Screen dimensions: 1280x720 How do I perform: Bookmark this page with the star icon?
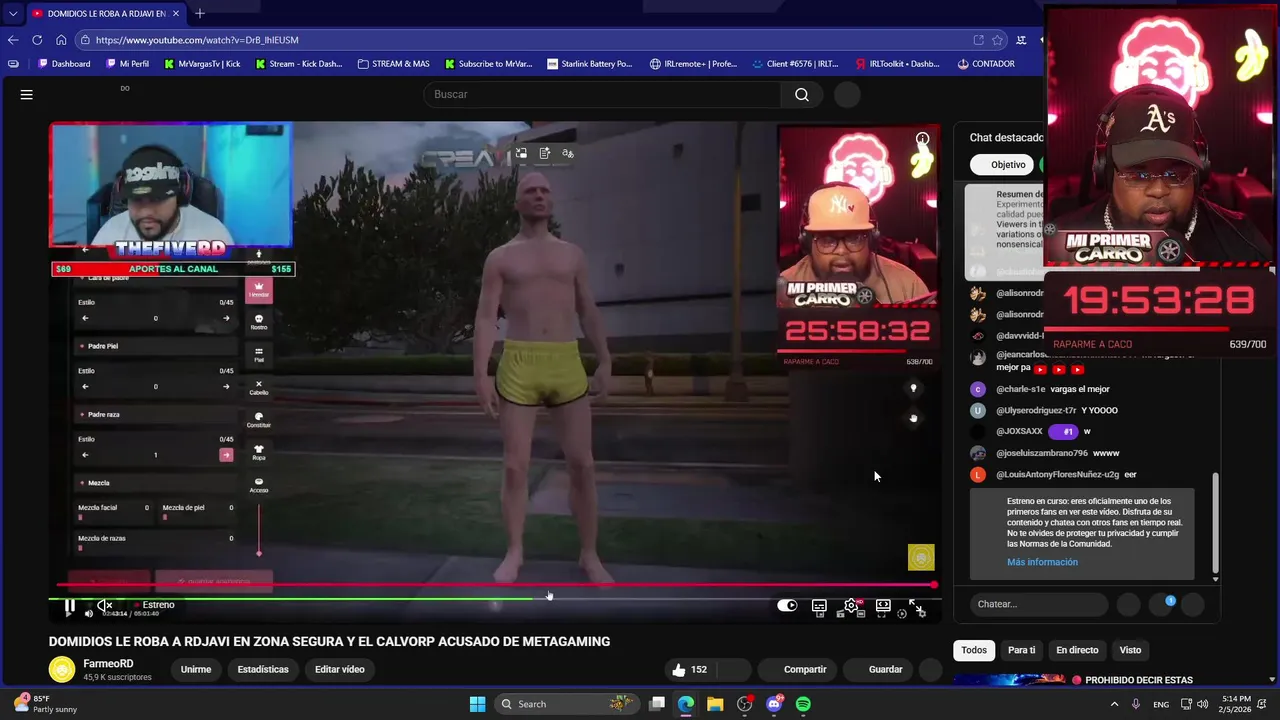tap(997, 40)
